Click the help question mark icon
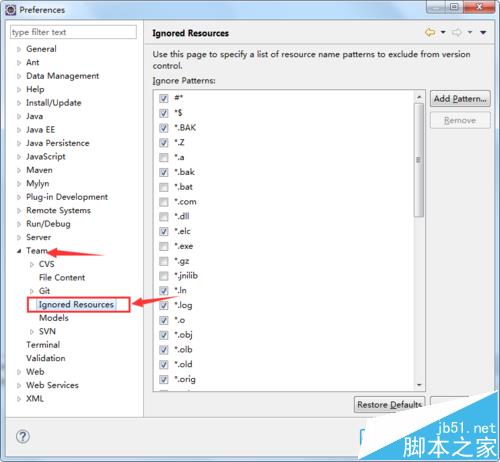Viewport: 500px width, 462px height. click(23, 436)
